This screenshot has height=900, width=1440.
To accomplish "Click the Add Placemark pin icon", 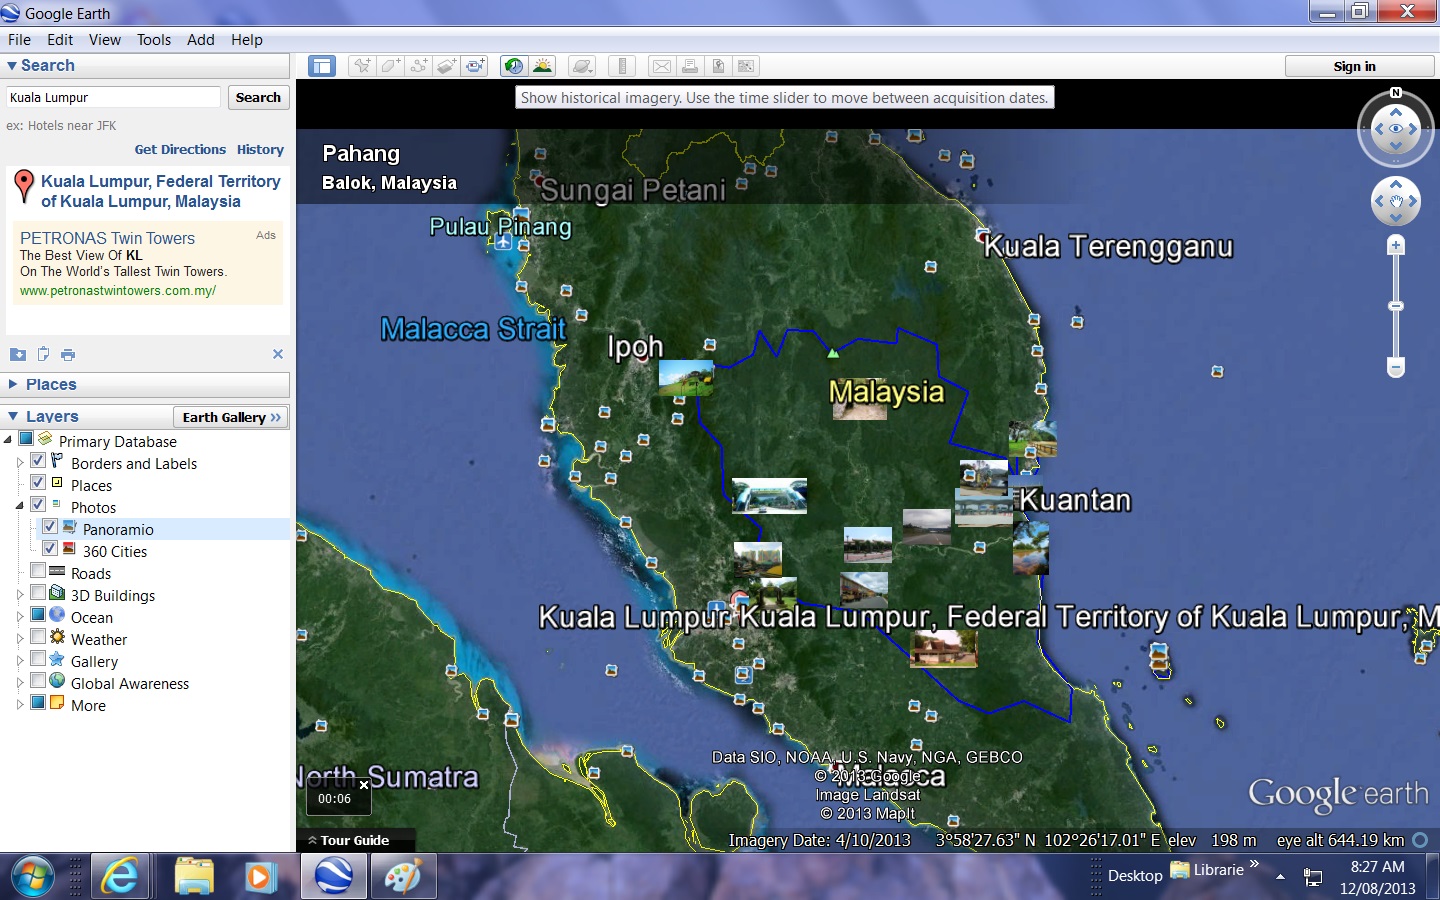I will click(x=362, y=66).
